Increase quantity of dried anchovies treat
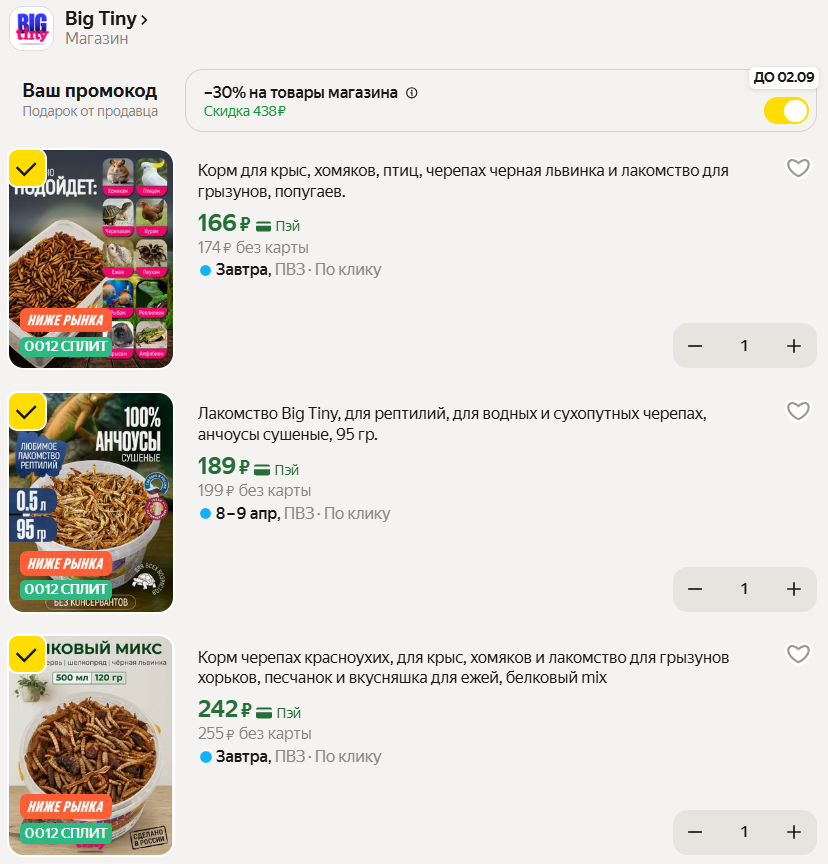 794,589
